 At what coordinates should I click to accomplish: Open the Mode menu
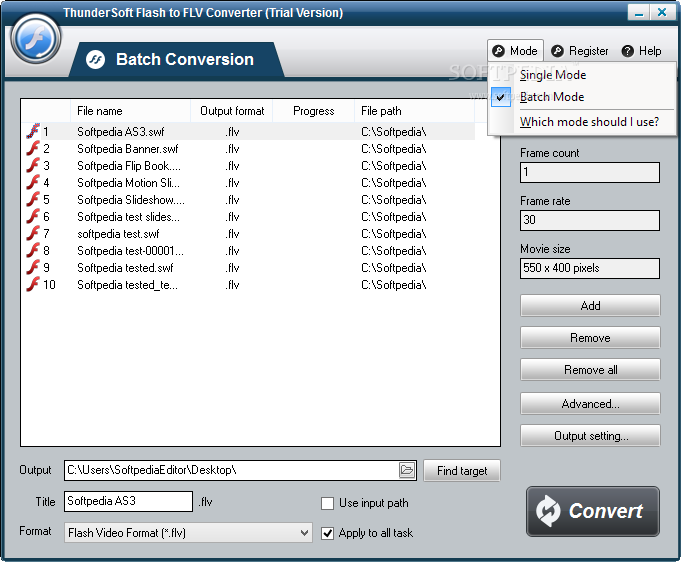[515, 51]
